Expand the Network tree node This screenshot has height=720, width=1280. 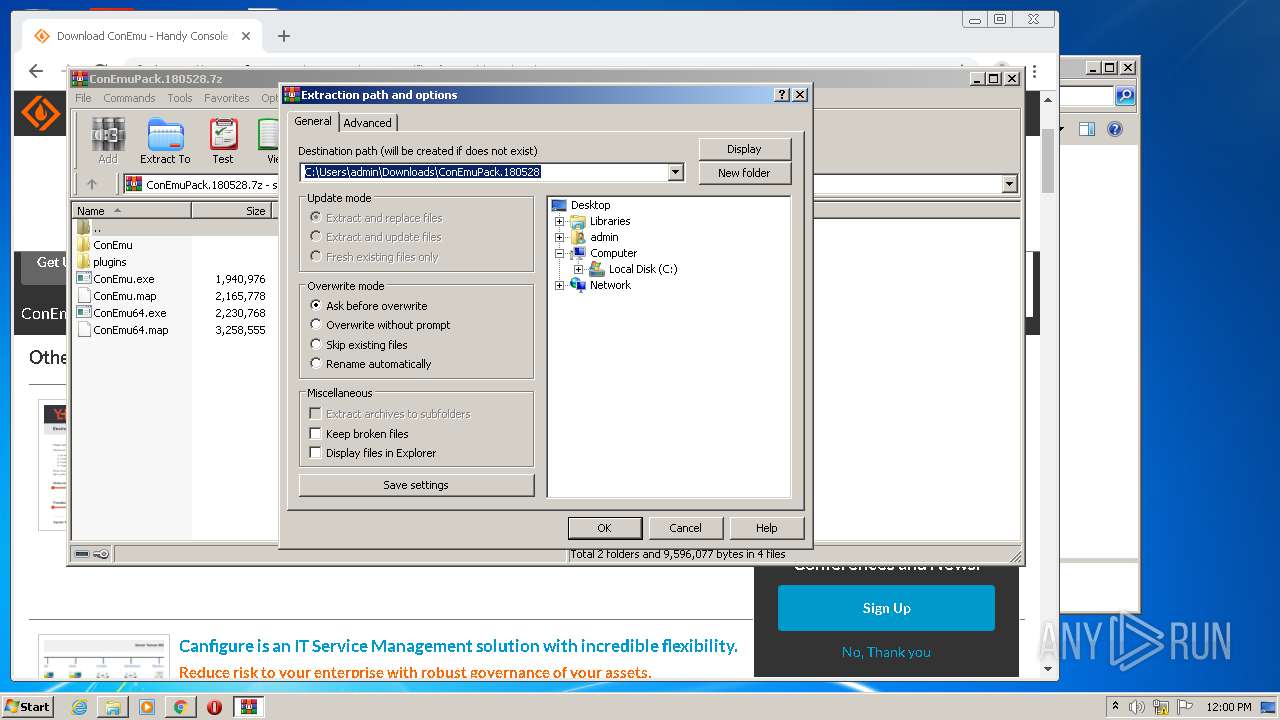(x=560, y=285)
